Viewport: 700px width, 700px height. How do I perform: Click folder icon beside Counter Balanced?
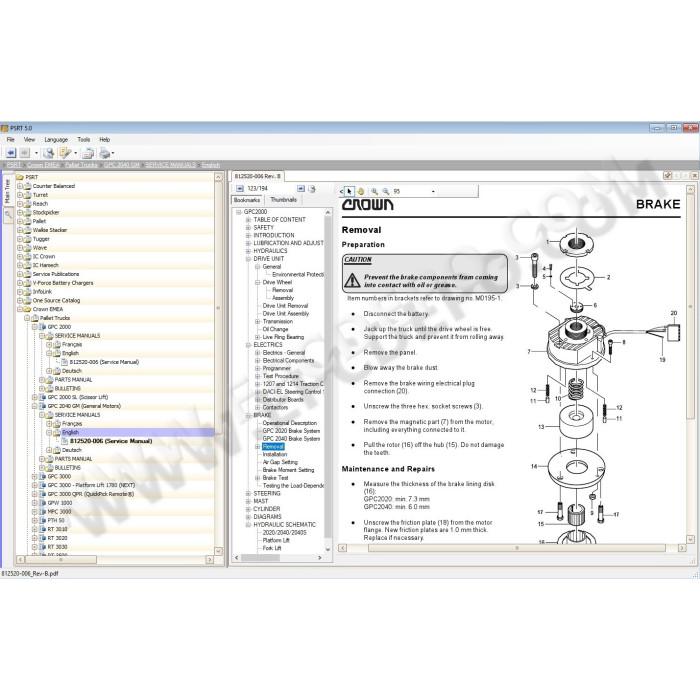point(28,186)
